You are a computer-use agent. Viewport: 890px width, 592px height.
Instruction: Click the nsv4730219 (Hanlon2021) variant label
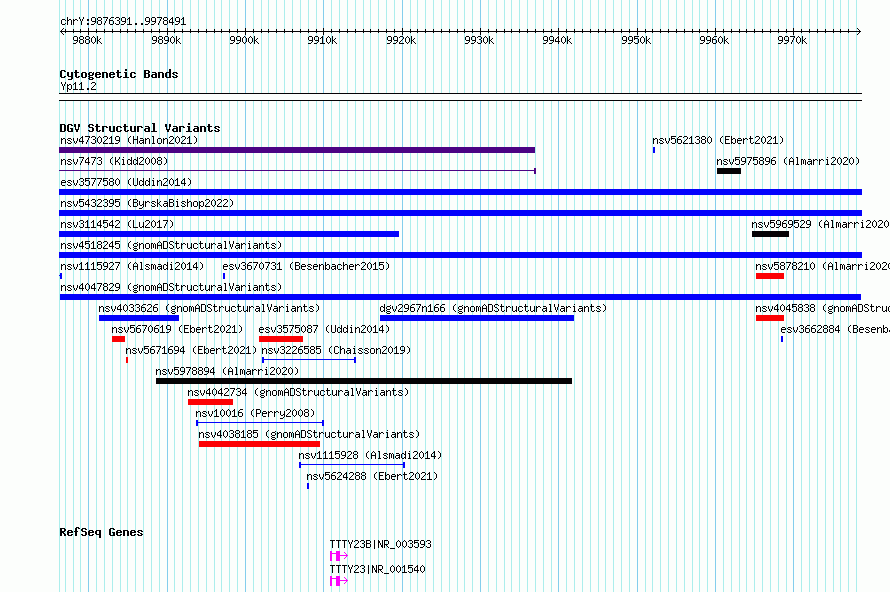pyautogui.click(x=129, y=140)
